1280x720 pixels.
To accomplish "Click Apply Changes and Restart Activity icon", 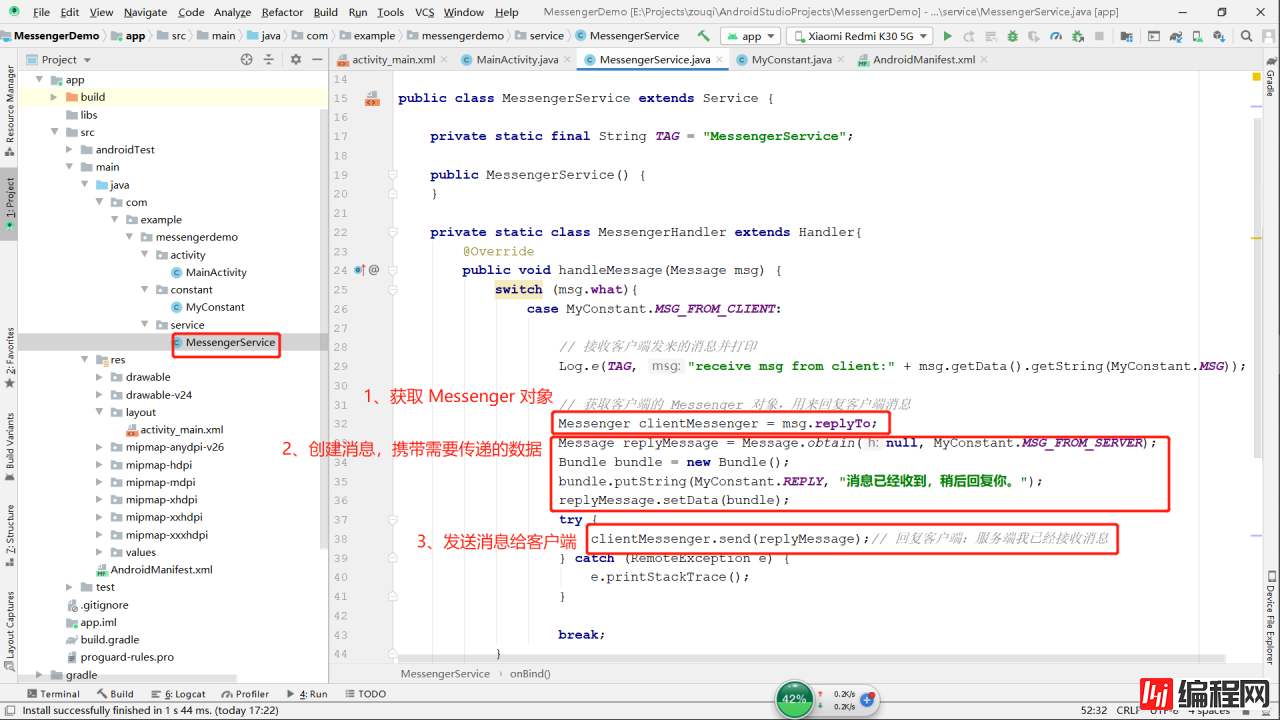I will (969, 36).
